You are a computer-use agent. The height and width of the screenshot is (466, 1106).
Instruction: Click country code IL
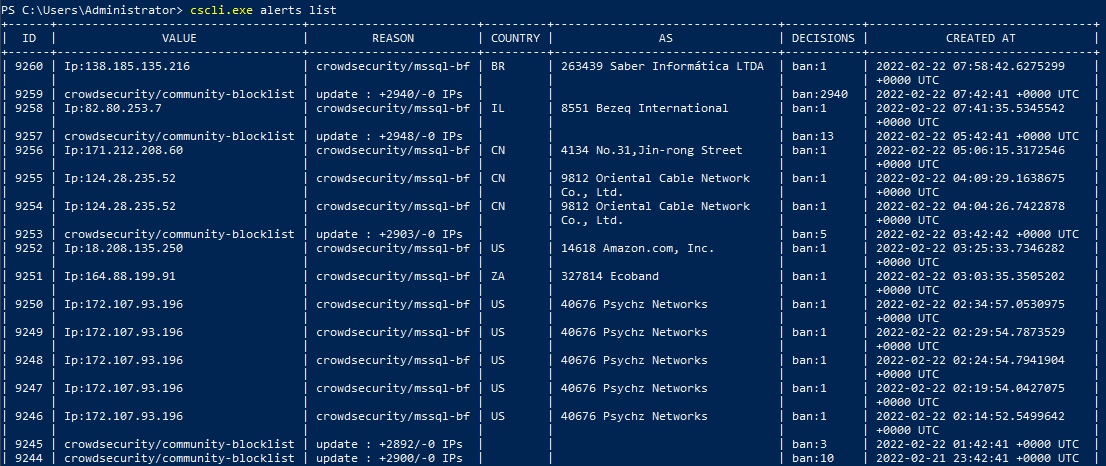(498, 108)
